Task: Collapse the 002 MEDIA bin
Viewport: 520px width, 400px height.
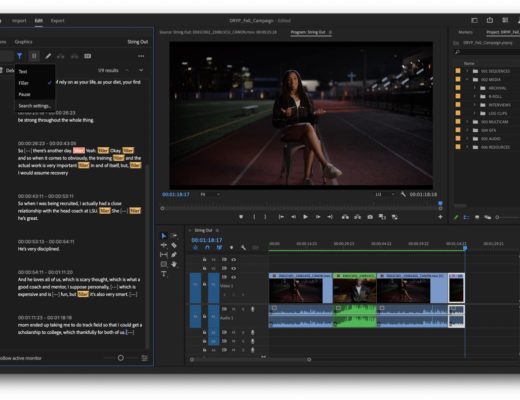Action: [x=467, y=80]
